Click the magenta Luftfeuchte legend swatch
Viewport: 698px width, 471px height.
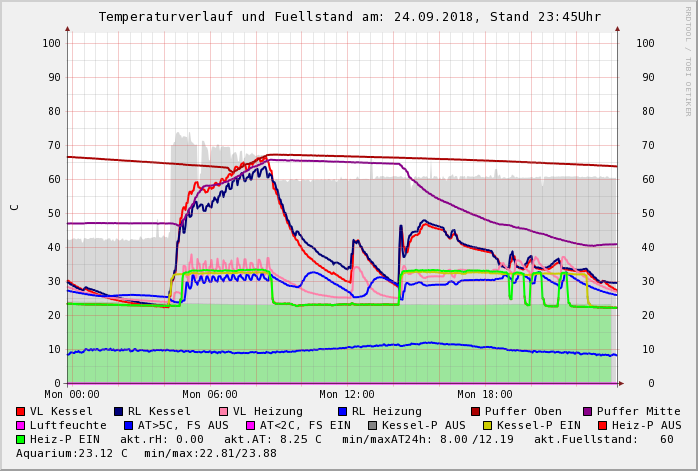(21, 425)
